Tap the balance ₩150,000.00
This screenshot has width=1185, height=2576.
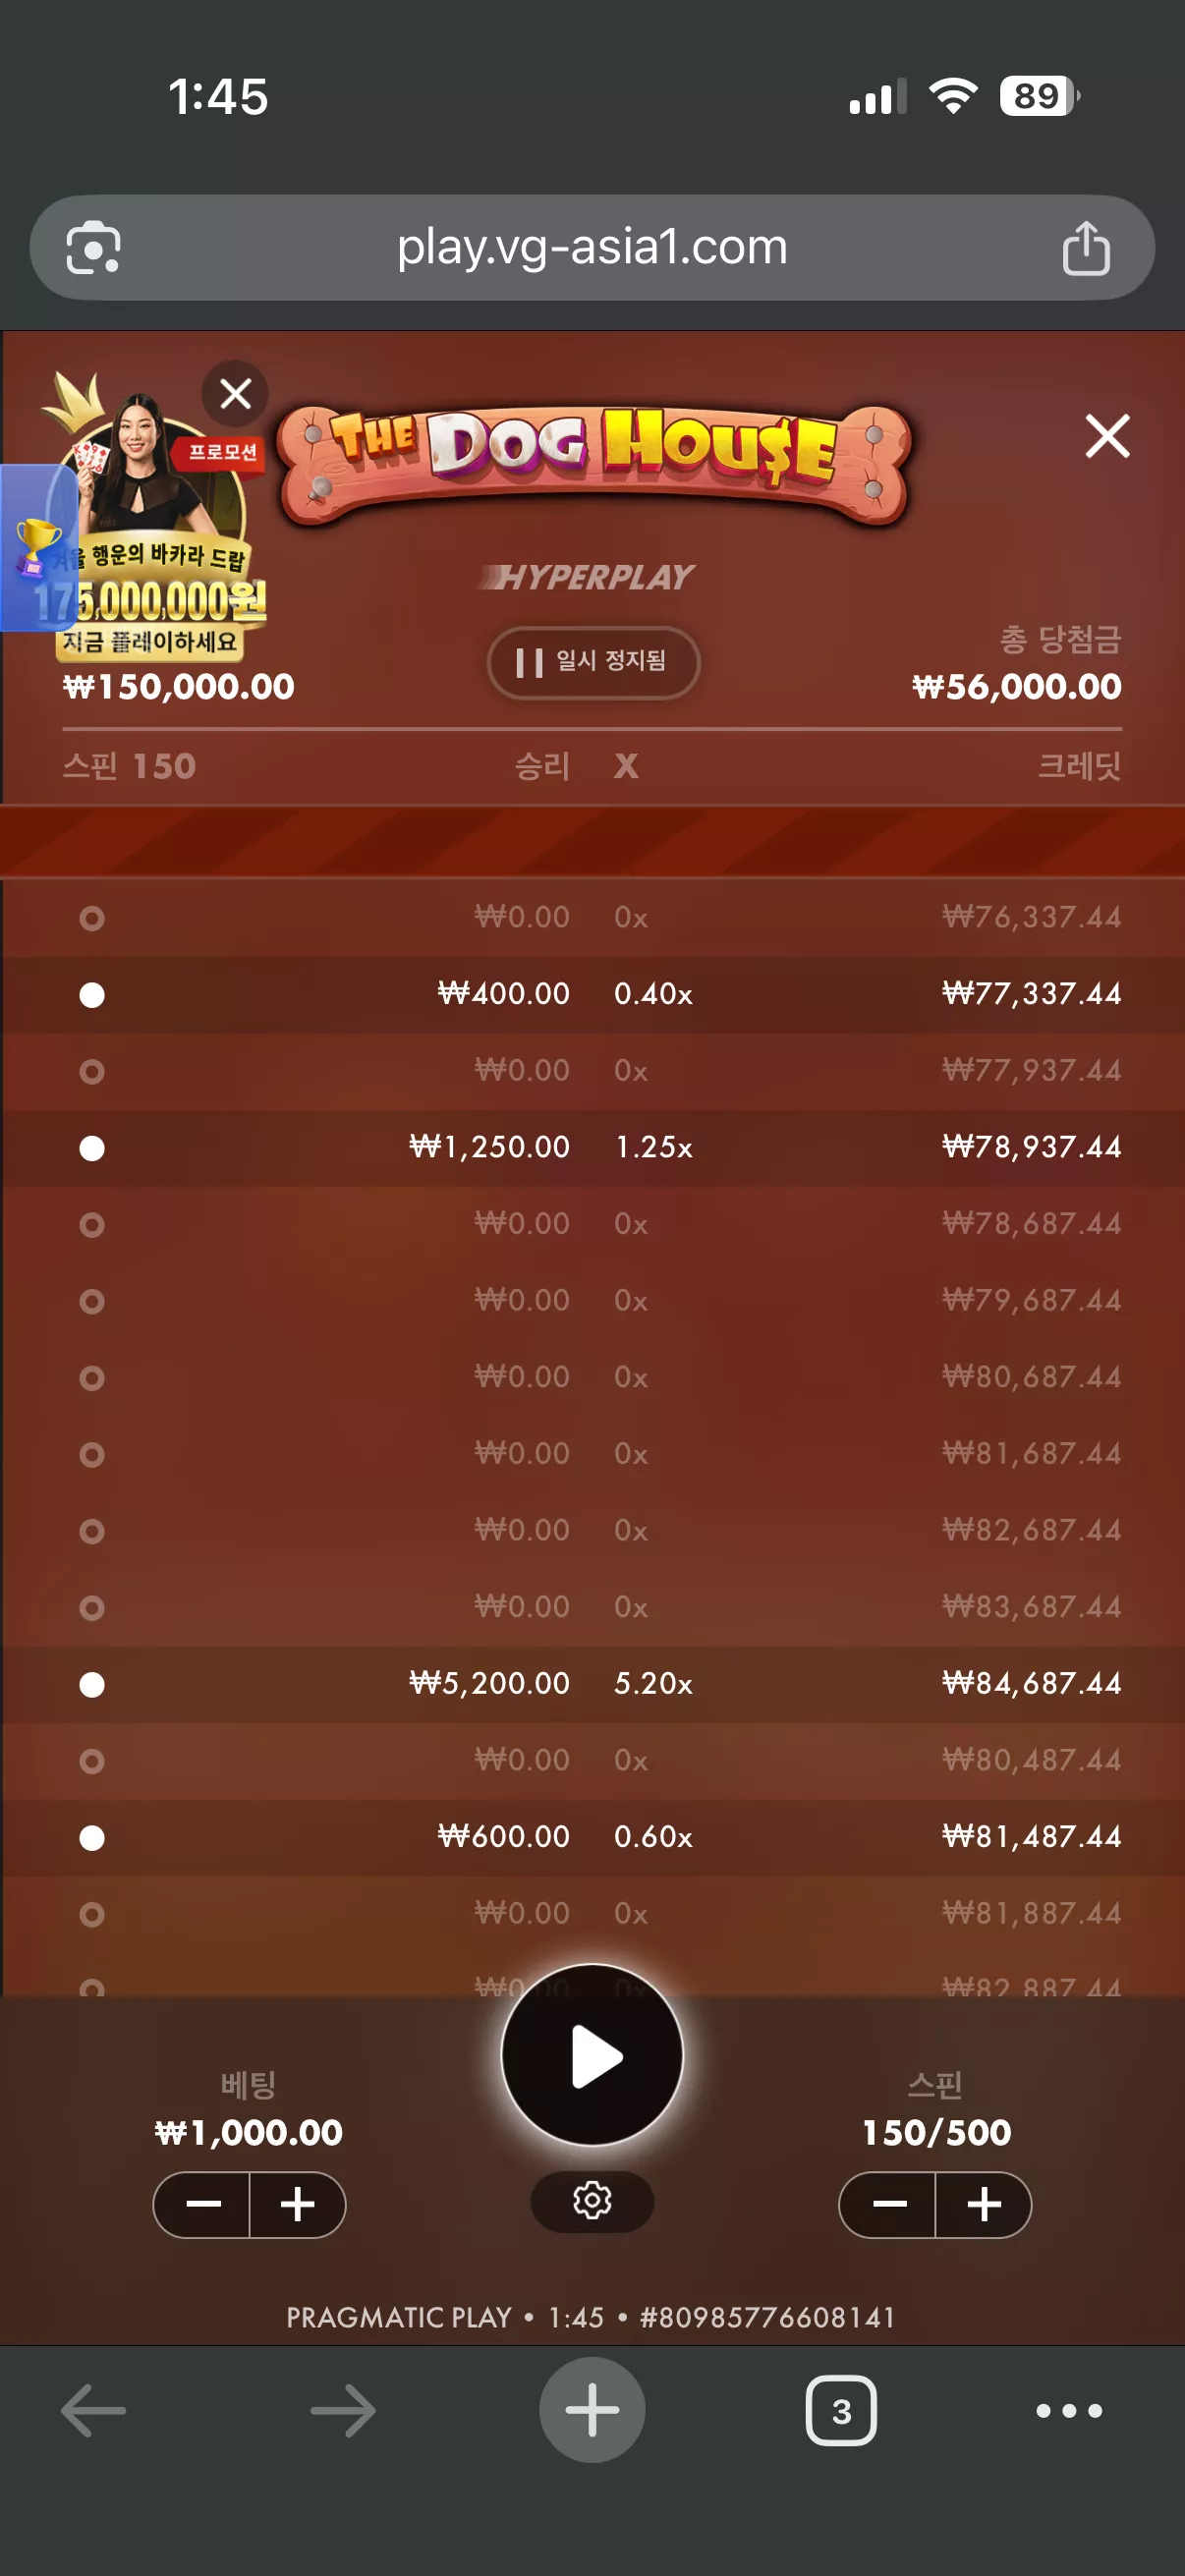point(178,686)
